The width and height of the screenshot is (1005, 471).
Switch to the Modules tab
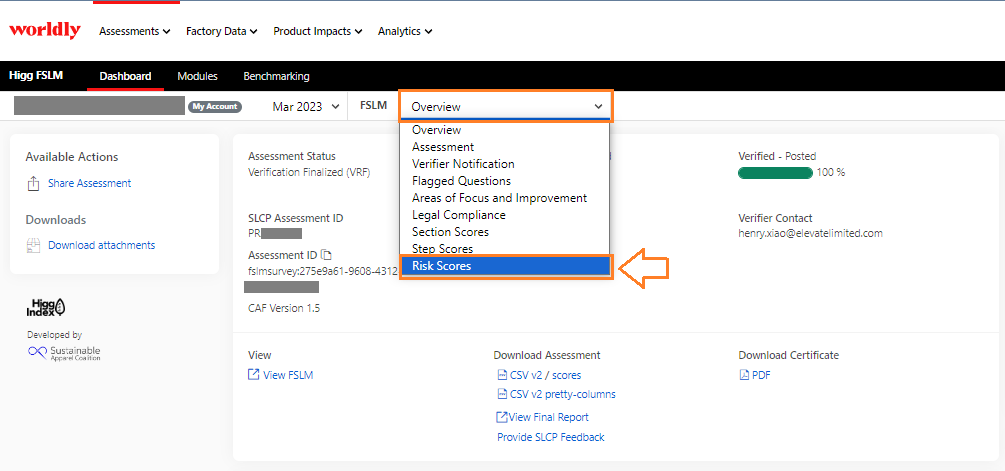[197, 76]
